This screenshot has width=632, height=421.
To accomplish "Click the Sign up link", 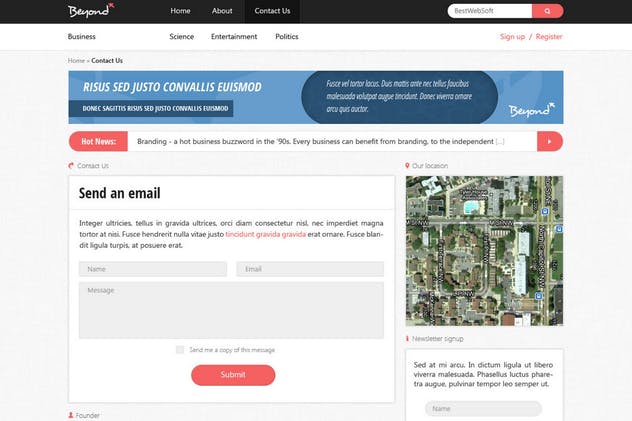I will tap(512, 37).
